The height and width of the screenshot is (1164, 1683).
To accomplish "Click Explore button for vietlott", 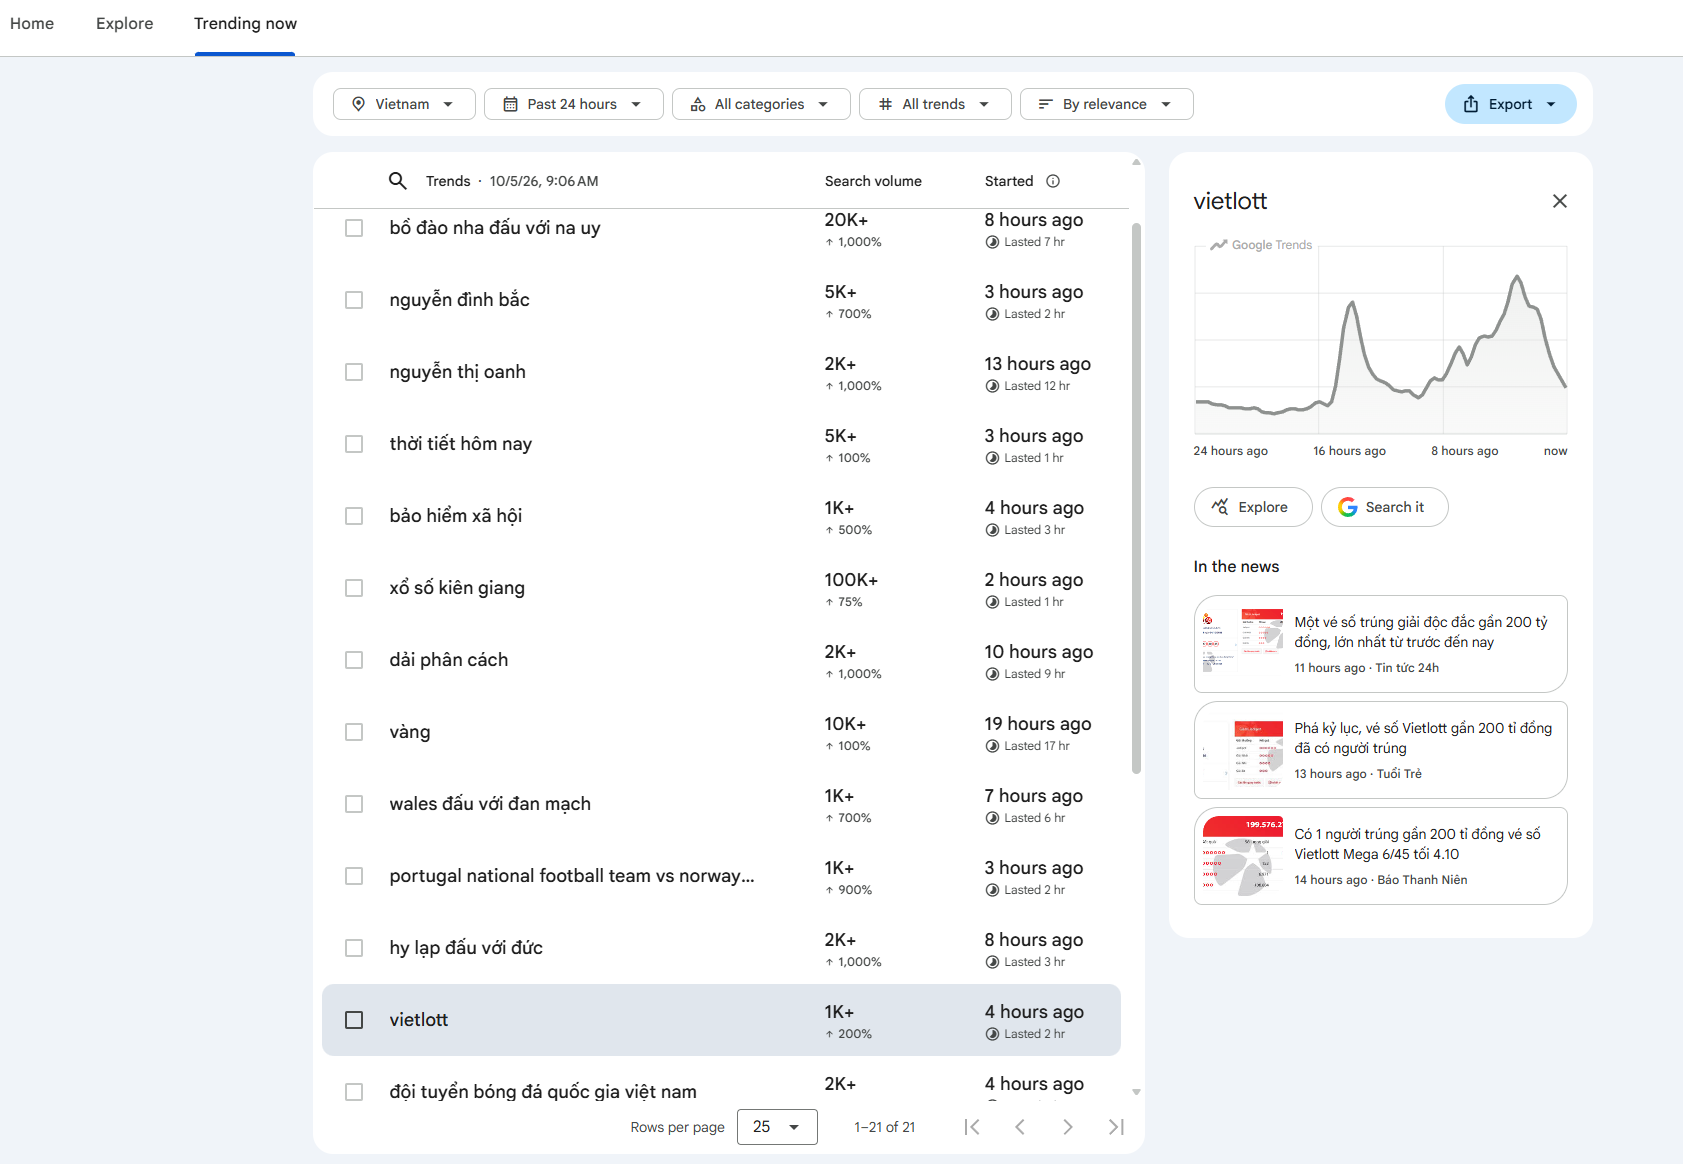I will (x=1254, y=507).
